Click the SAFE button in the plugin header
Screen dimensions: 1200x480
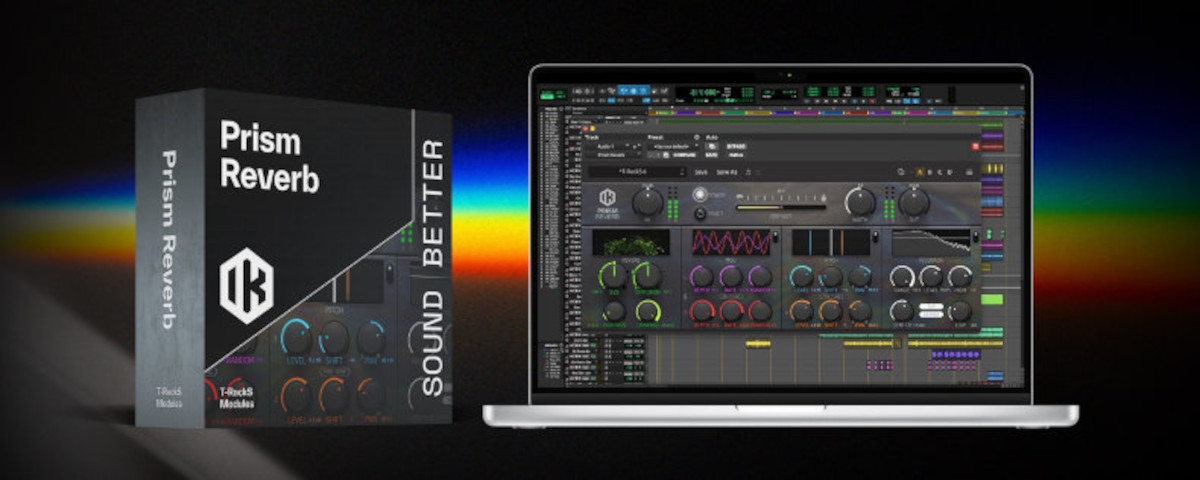click(x=712, y=154)
